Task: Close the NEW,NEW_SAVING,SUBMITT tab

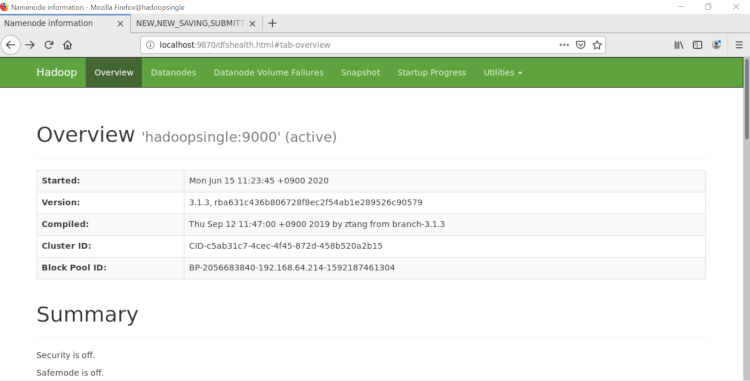Action: tap(253, 23)
